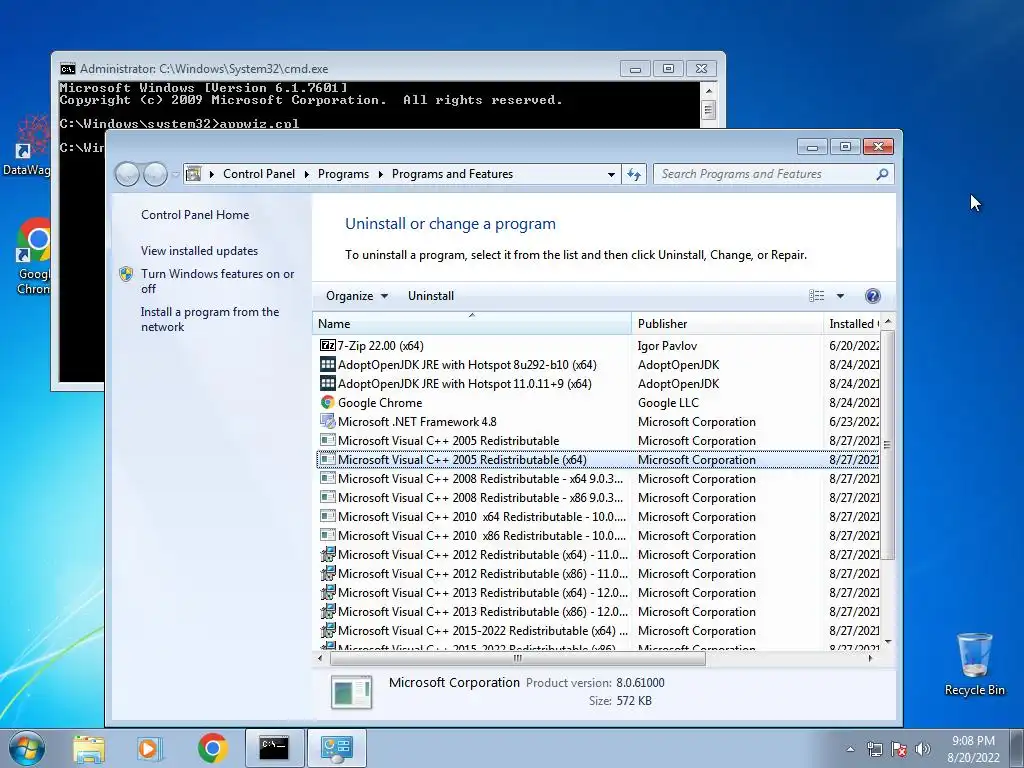
Task: Click the selected program details thumbnail
Action: [351, 692]
